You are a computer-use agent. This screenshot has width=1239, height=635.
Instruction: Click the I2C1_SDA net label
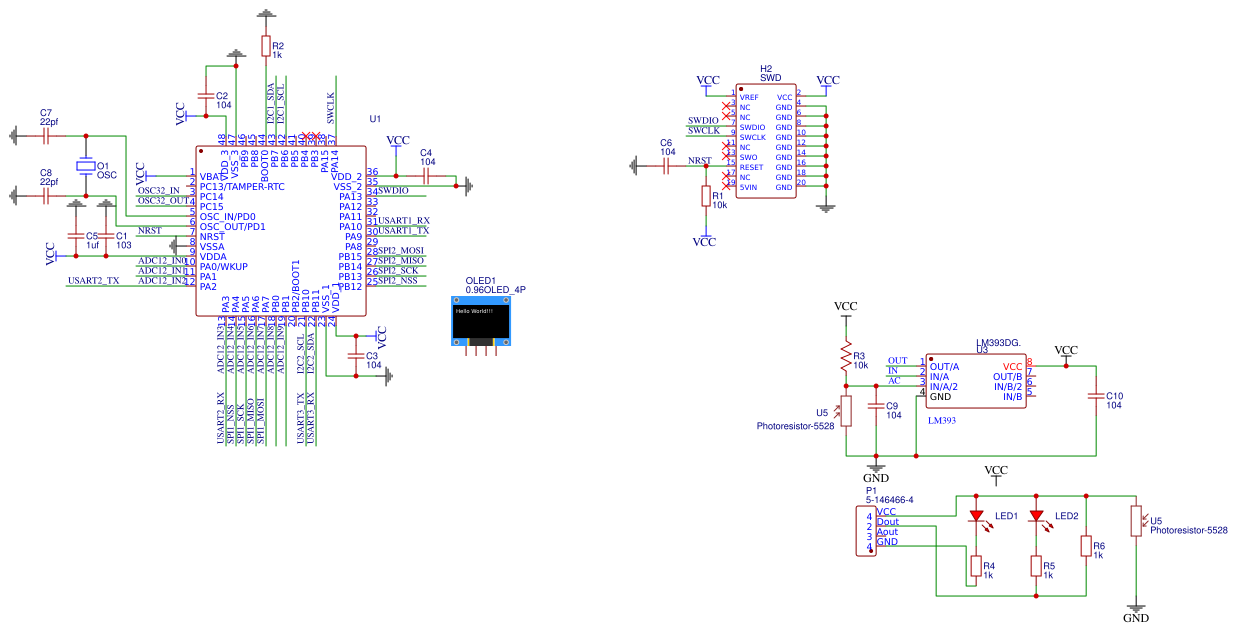271,105
